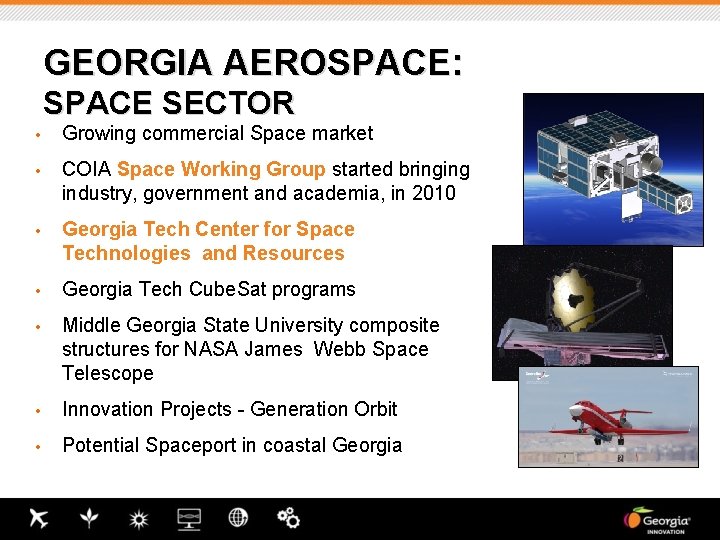Viewport: 720px width, 540px height.
Task: Click 'industry, government and academia, in 2010' line
Action: pyautogui.click(x=259, y=193)
